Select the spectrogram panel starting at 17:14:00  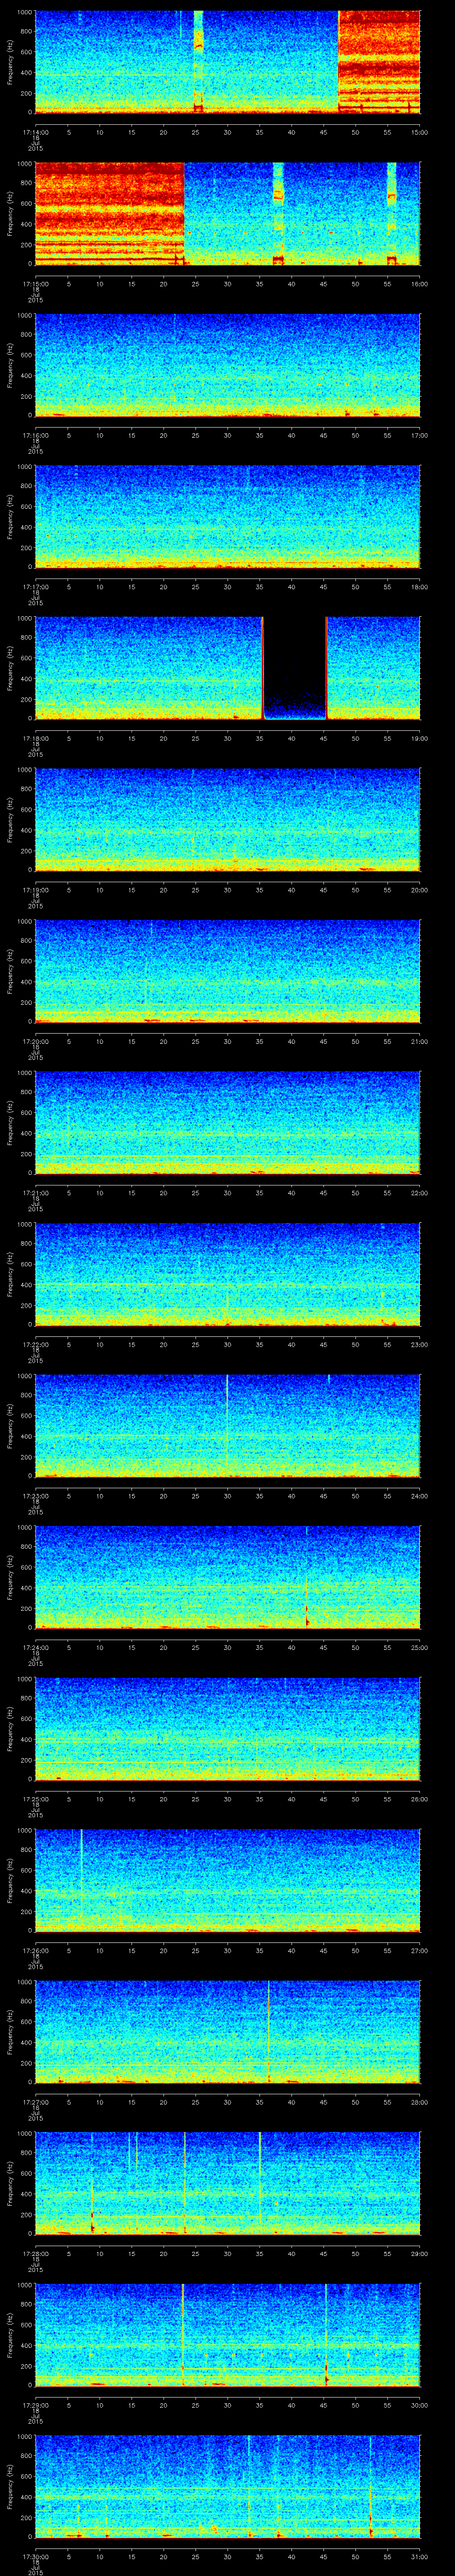coord(227,62)
